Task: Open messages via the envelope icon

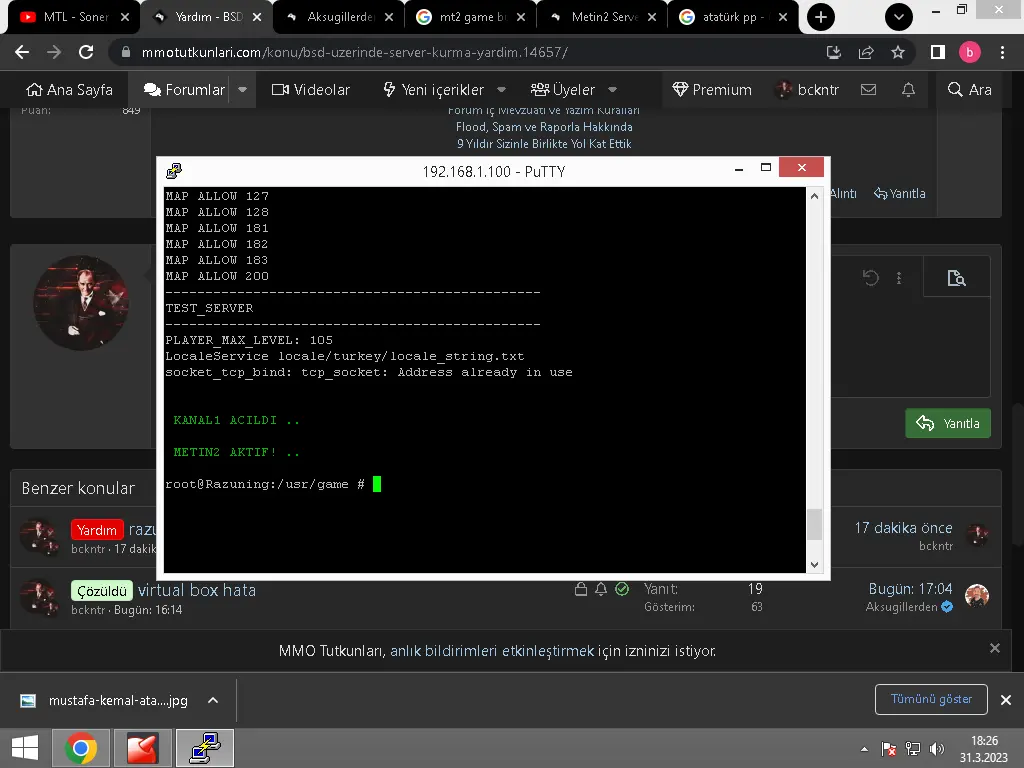Action: click(x=868, y=89)
